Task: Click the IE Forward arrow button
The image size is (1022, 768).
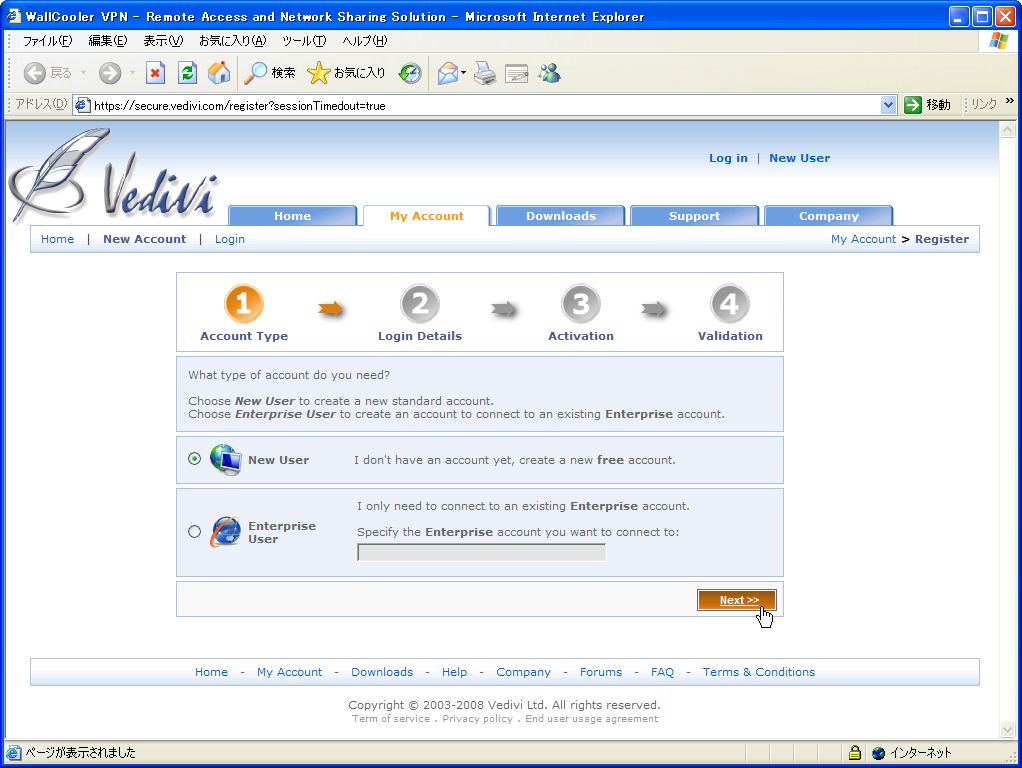Action: [x=110, y=73]
